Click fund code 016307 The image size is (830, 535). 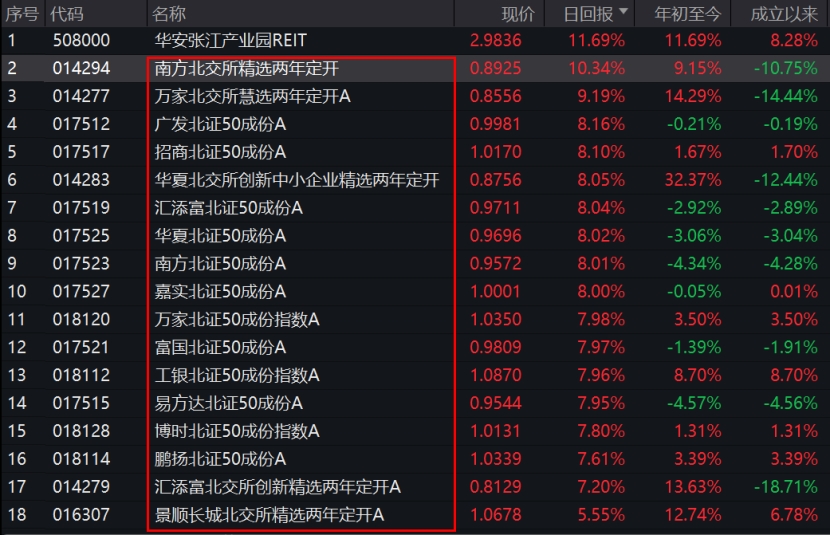coord(82,515)
